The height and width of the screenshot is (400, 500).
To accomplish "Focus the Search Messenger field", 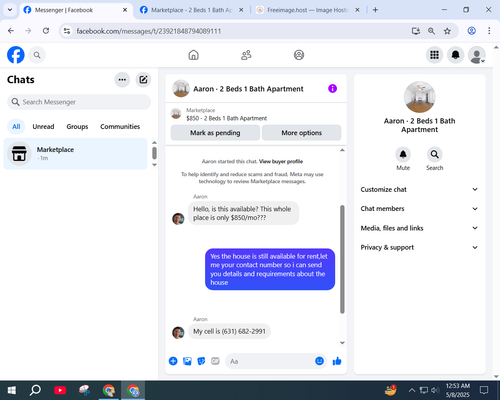I will 79,102.
